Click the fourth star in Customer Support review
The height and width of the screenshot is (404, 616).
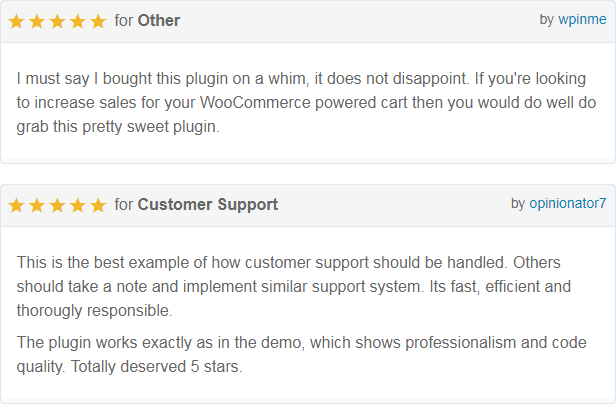pyautogui.click(x=78, y=205)
